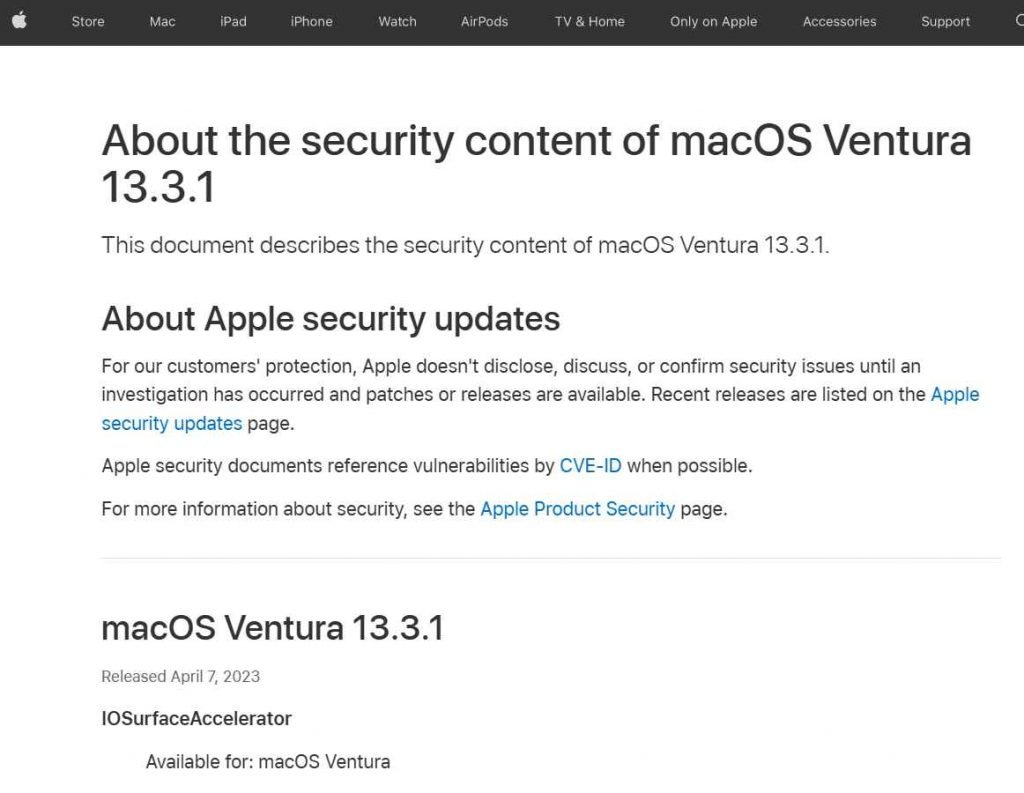Image resolution: width=1024 pixels, height=793 pixels.
Task: Go to the iPad section
Action: coord(233,22)
